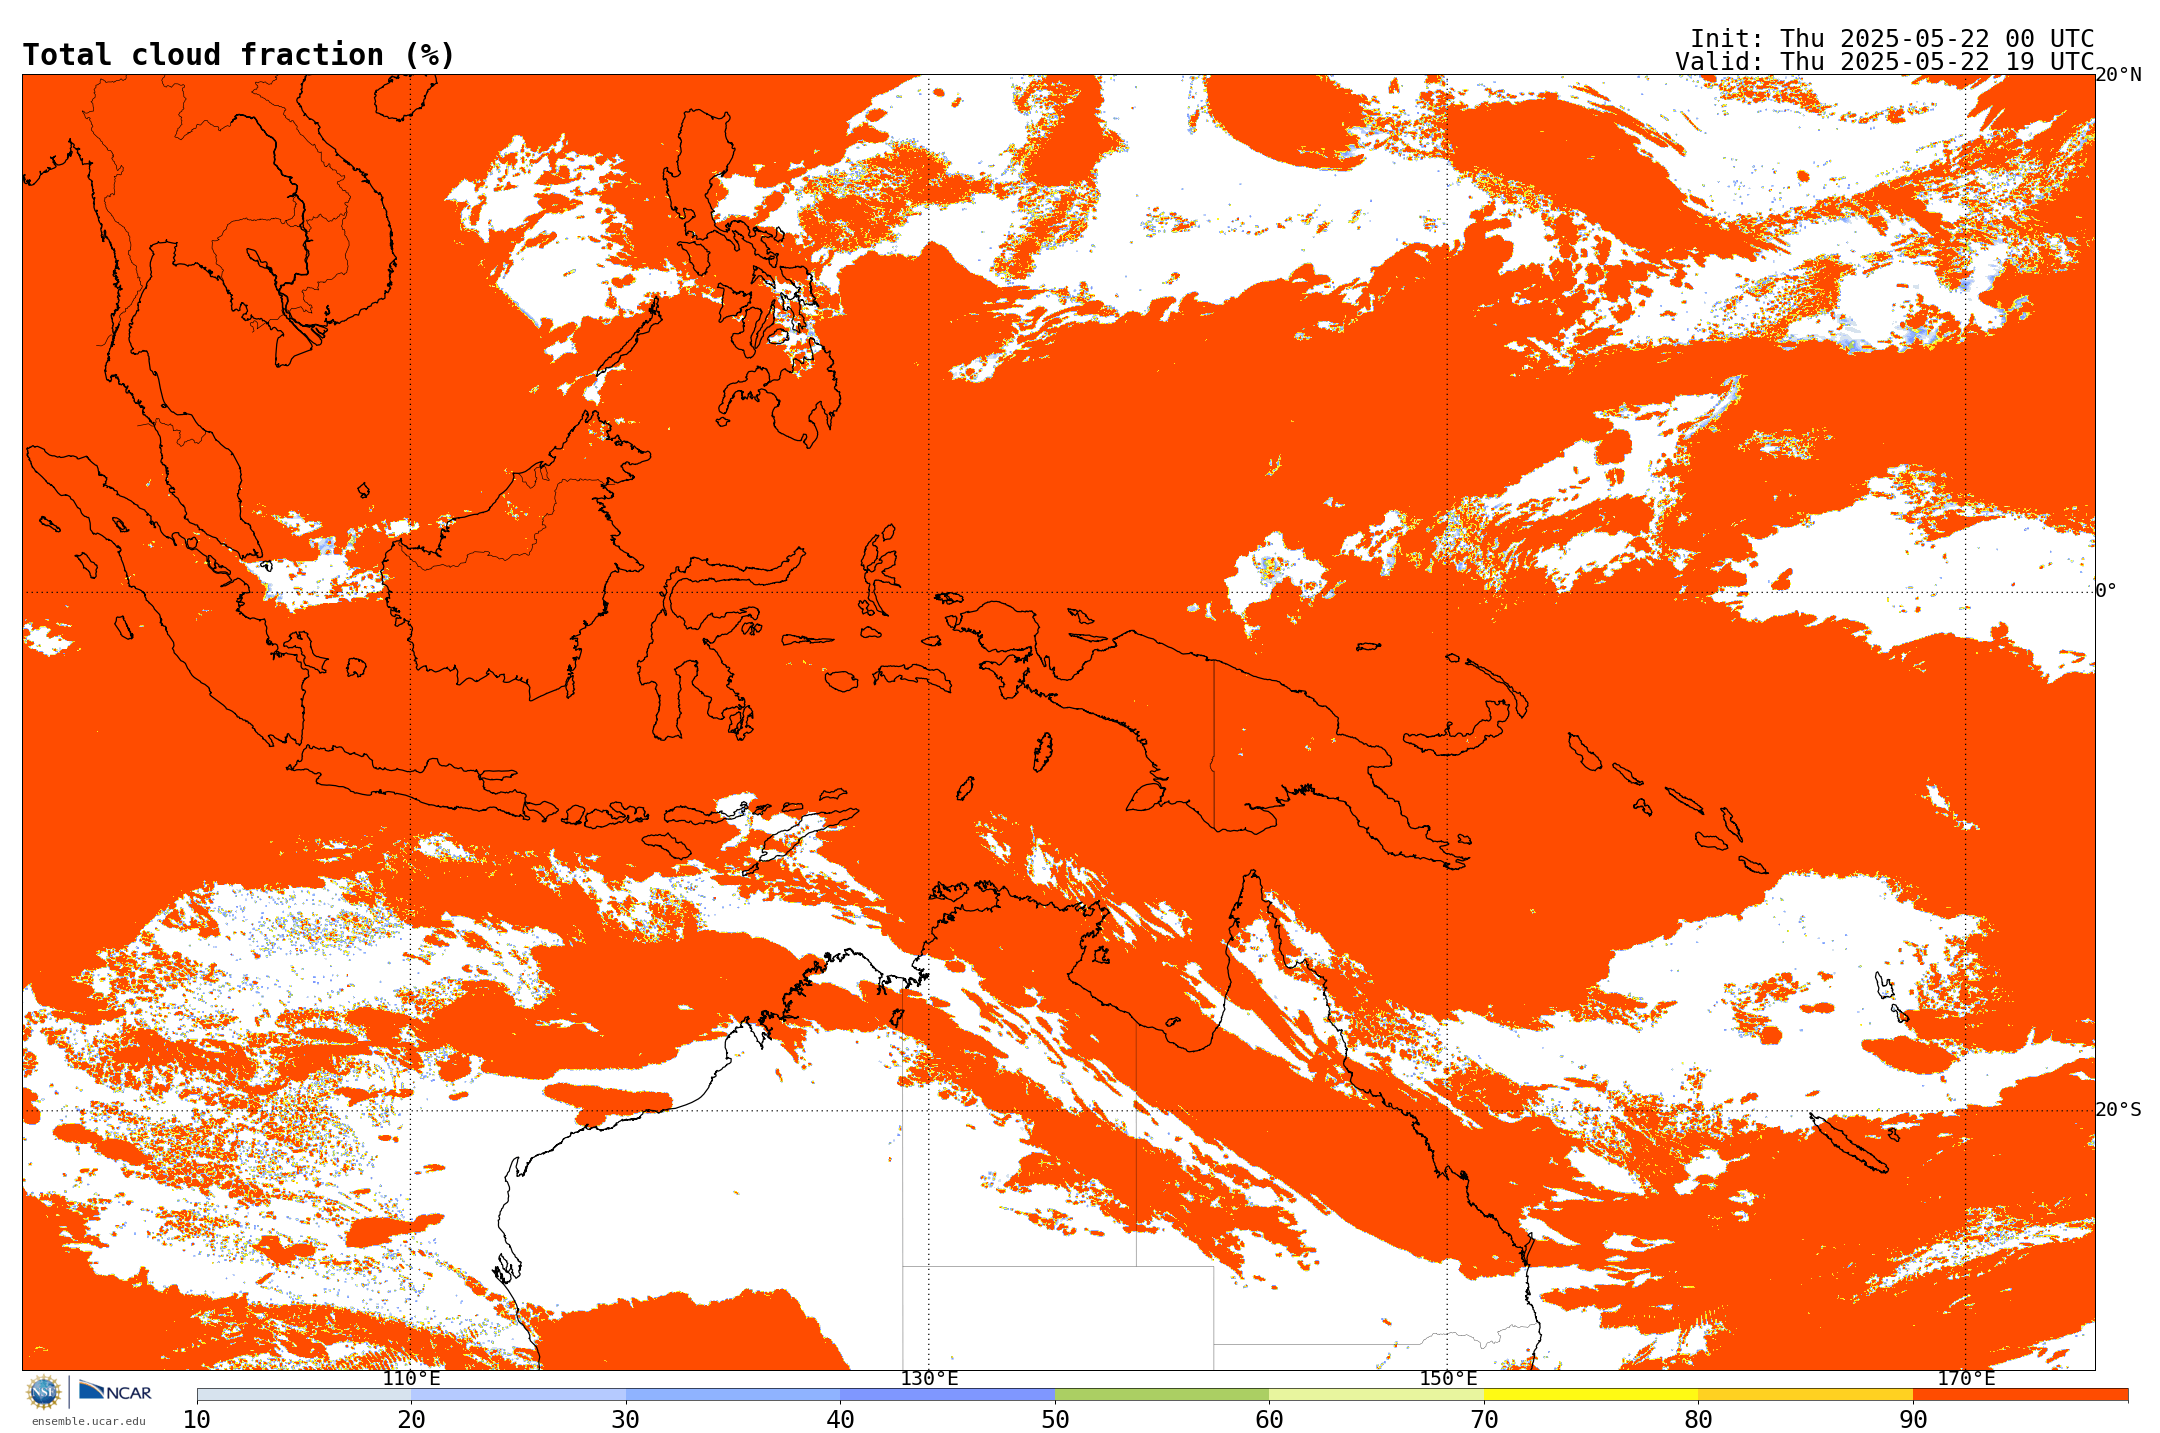Screen dimensions: 2160x1433
Task: Click the NCAR logo
Action: click(115, 1391)
